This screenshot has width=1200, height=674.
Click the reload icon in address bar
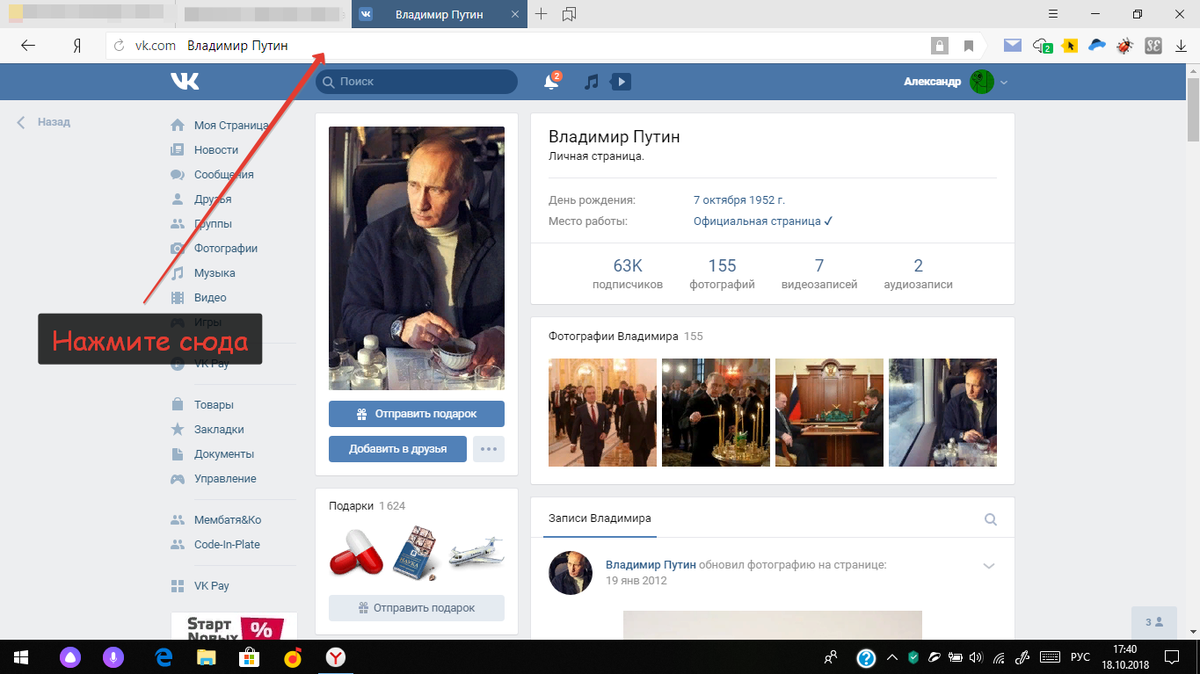(119, 45)
